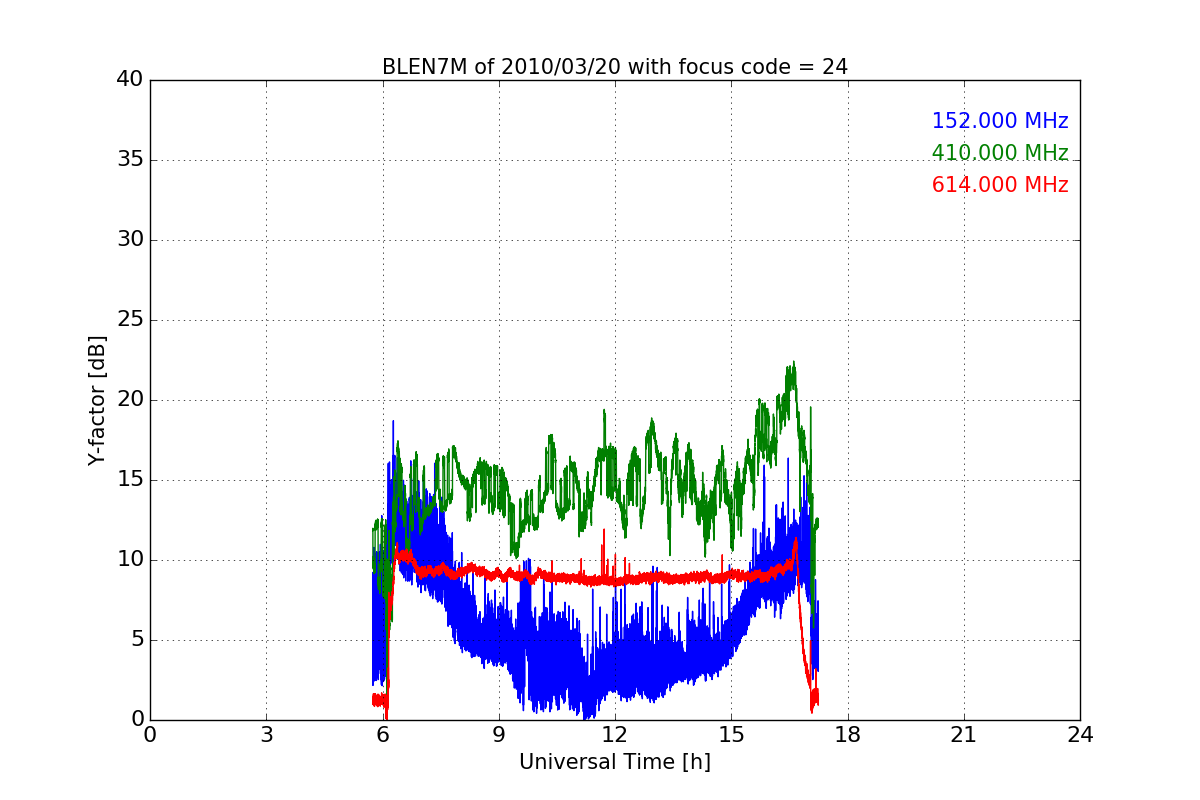
Task: Click x-axis tick label 21
Action: tap(964, 735)
